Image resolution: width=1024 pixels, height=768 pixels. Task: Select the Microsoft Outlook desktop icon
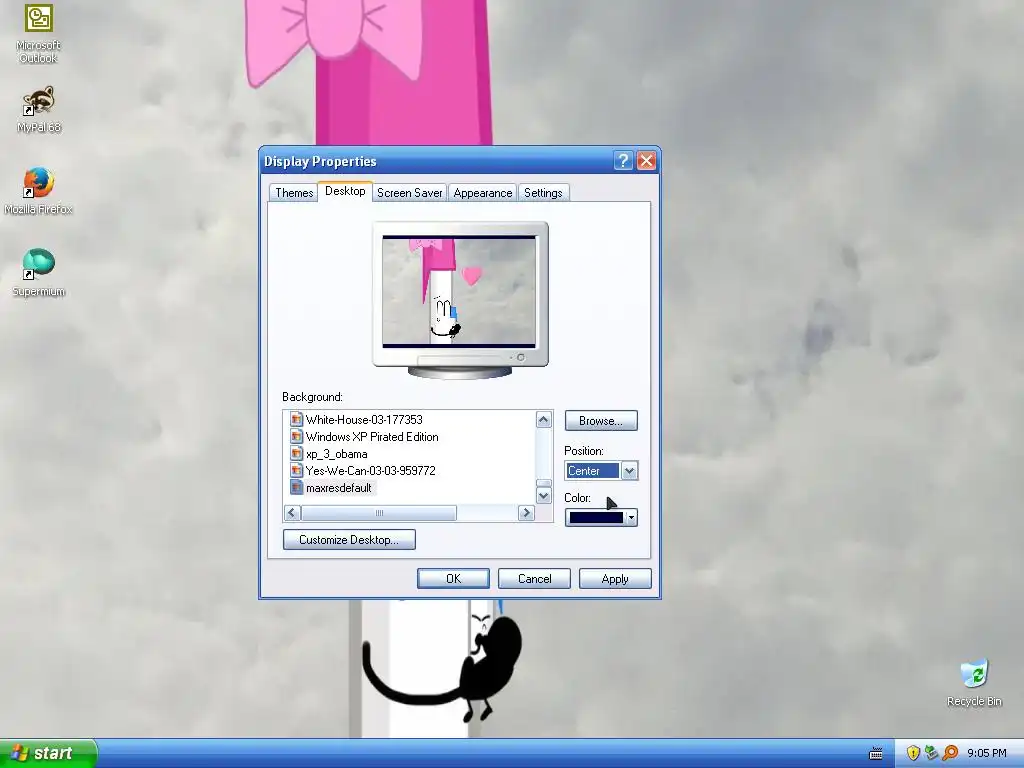38,33
